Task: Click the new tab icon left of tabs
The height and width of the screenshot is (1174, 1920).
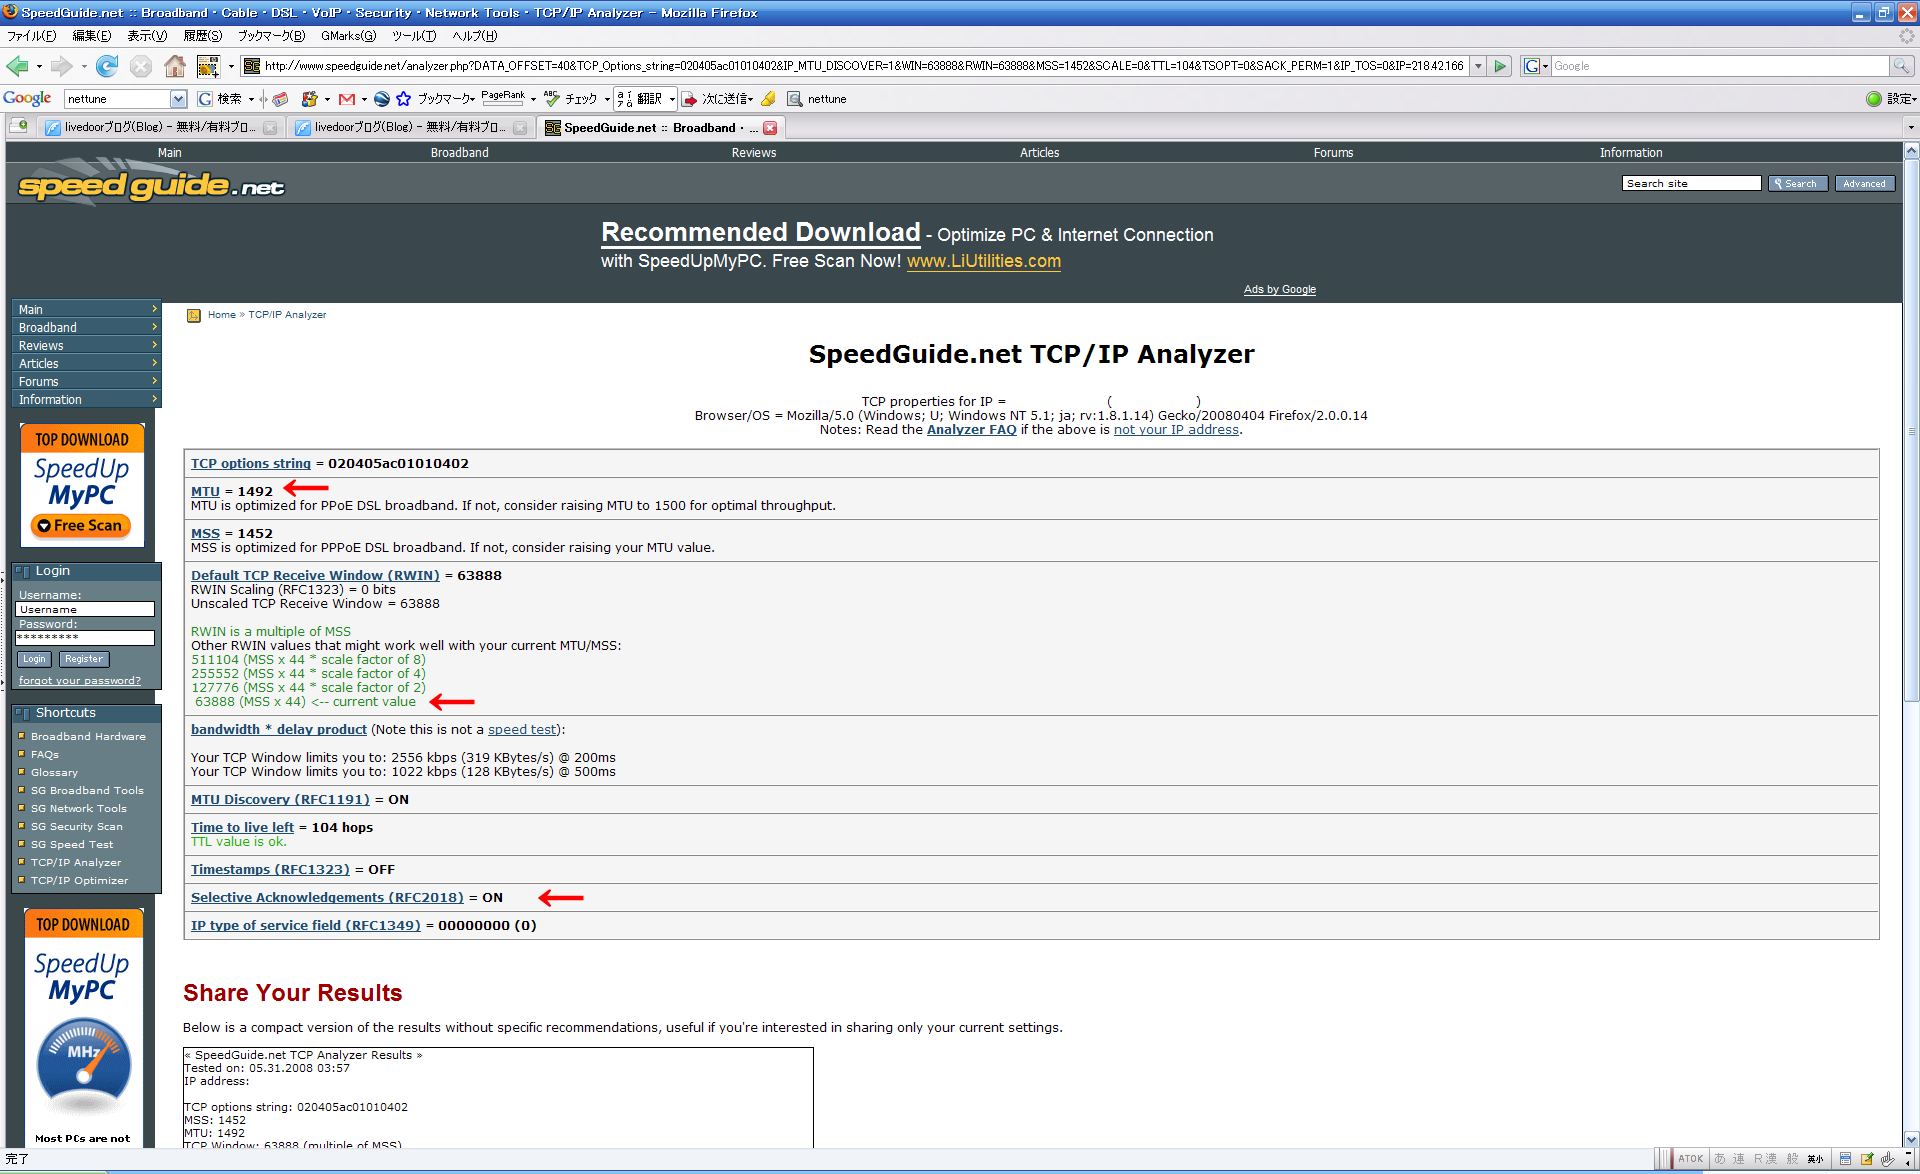Action: click(x=18, y=126)
